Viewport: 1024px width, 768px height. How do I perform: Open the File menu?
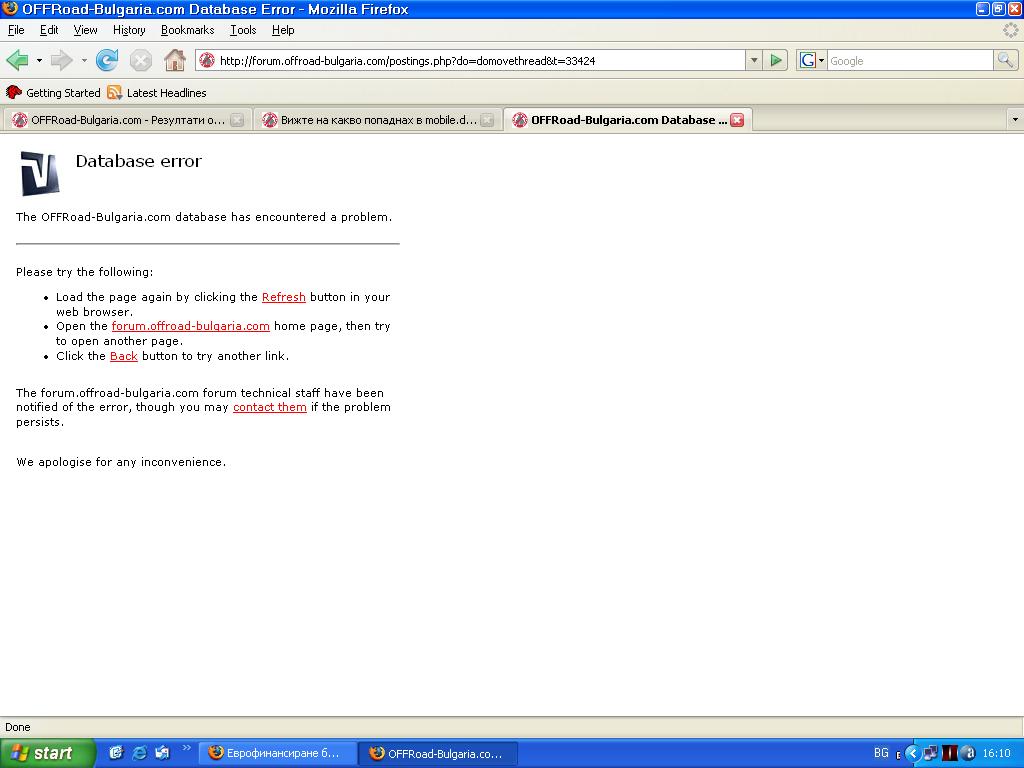coord(16,30)
